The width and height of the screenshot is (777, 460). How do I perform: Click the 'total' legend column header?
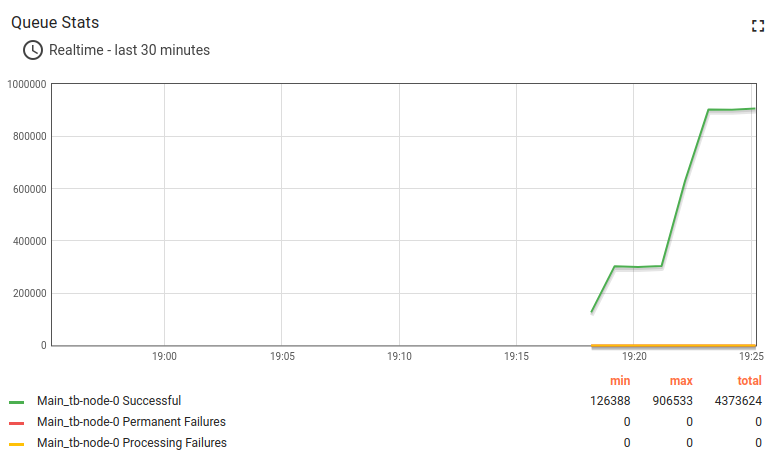(748, 381)
